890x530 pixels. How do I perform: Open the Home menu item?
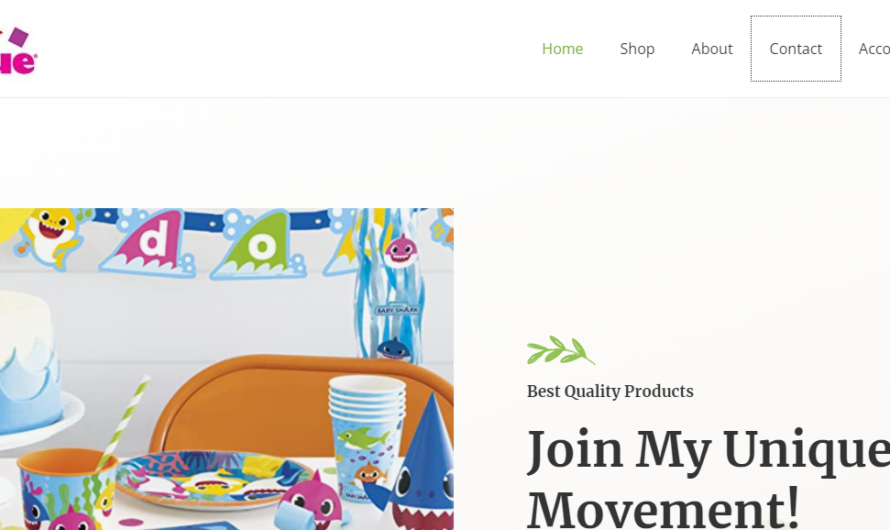pyautogui.click(x=562, y=49)
